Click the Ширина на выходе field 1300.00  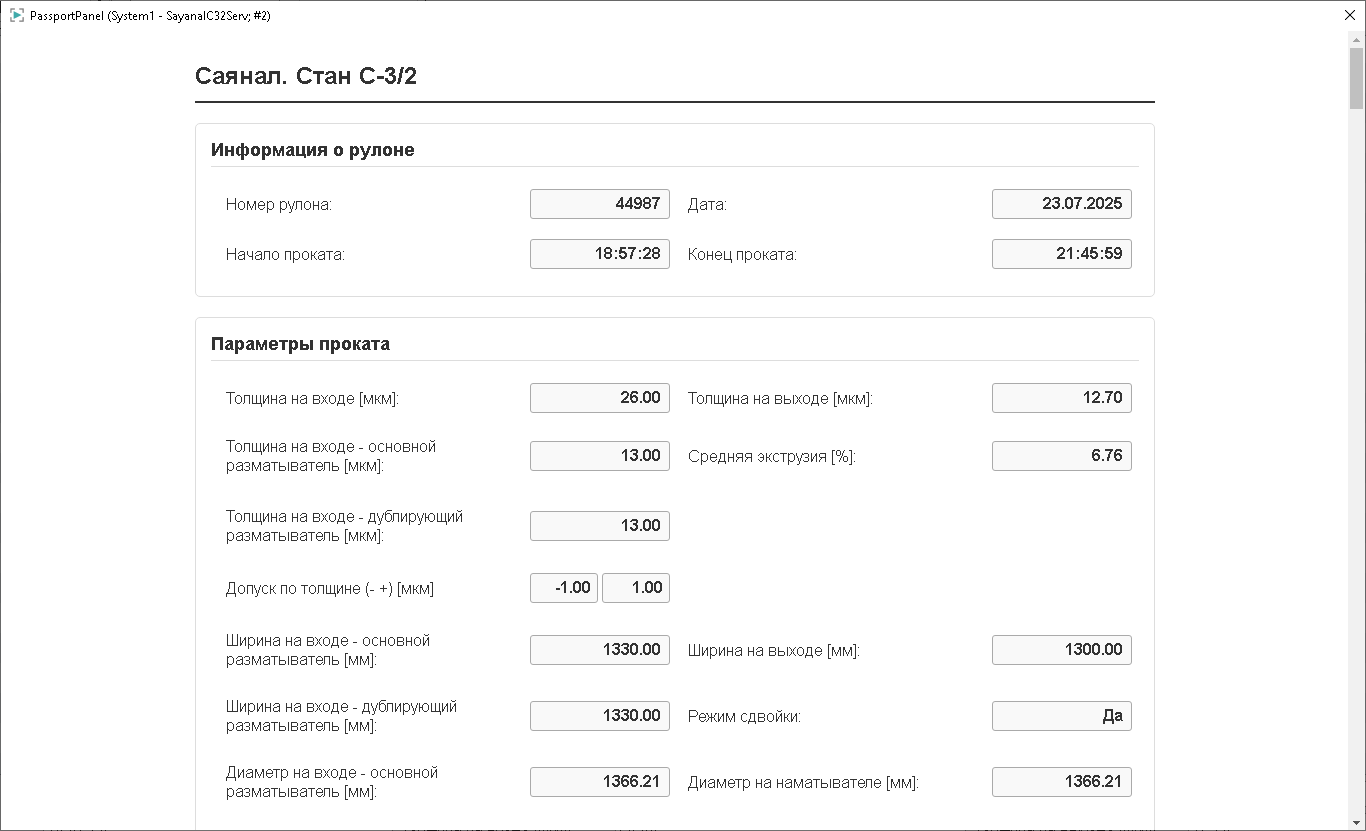1061,650
